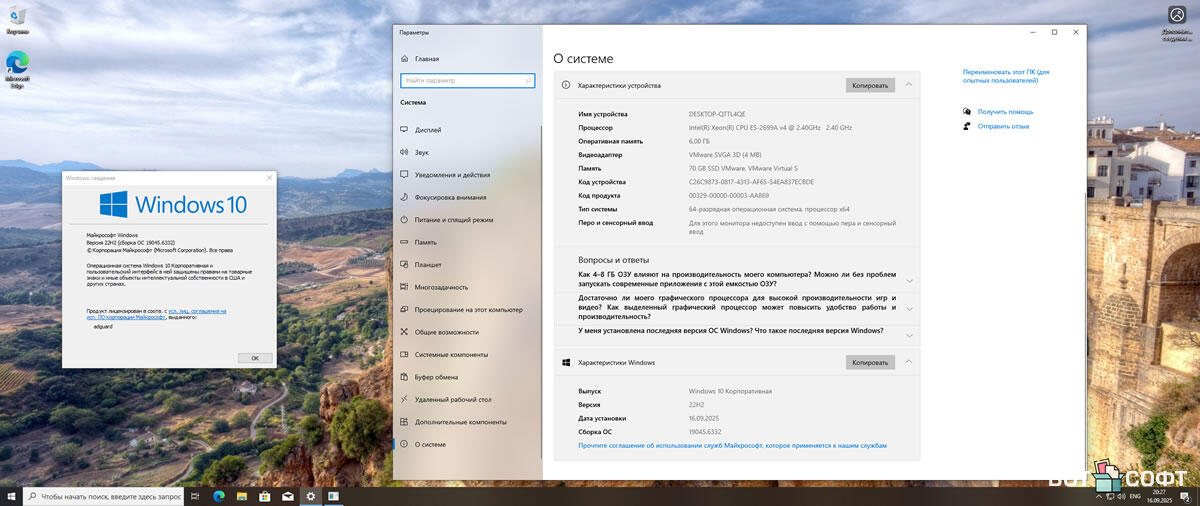Click the Windows Start button
Image resolution: width=1200 pixels, height=506 pixels.
click(x=11, y=496)
